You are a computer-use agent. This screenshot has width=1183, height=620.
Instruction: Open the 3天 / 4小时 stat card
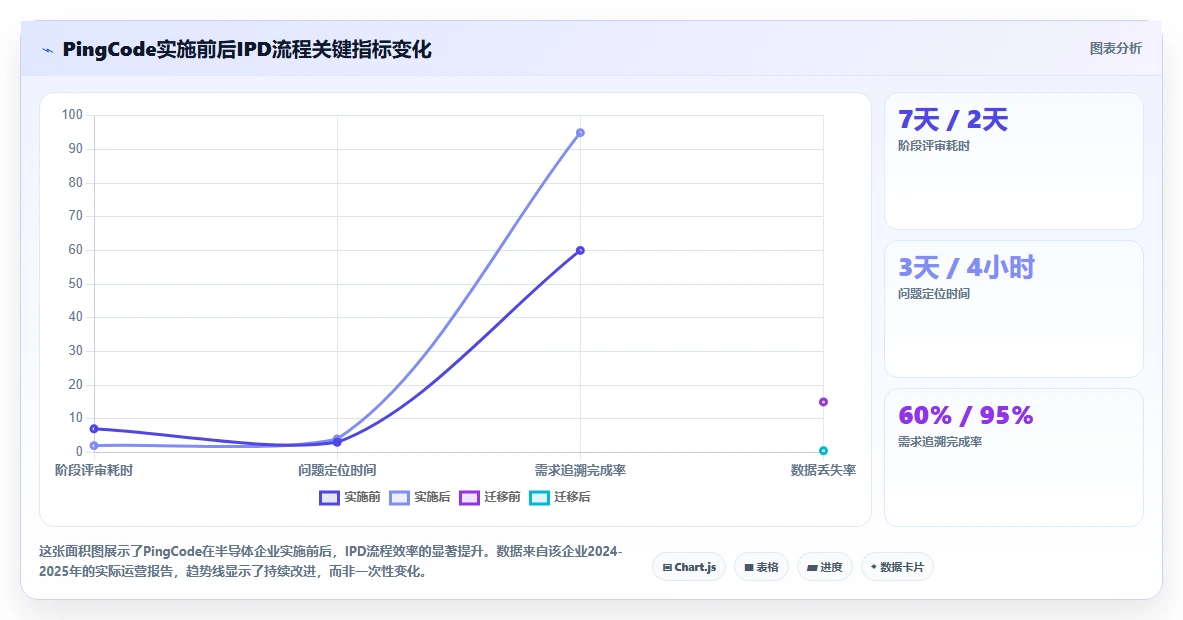1013,308
